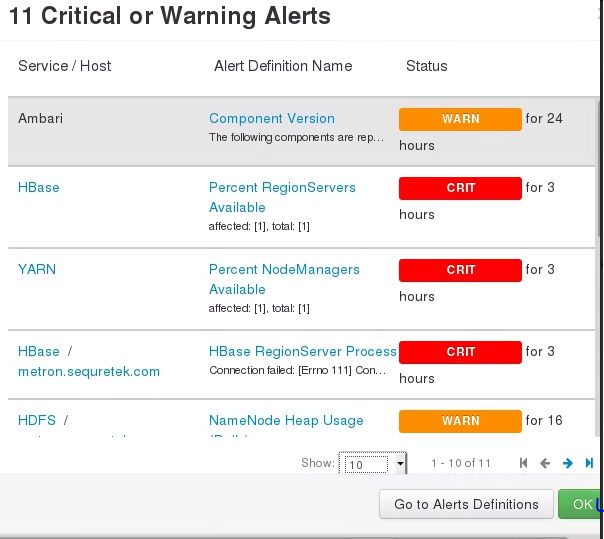Click CRIT badge for Percent RegionServers Available
This screenshot has width=604, height=539.
tap(460, 188)
